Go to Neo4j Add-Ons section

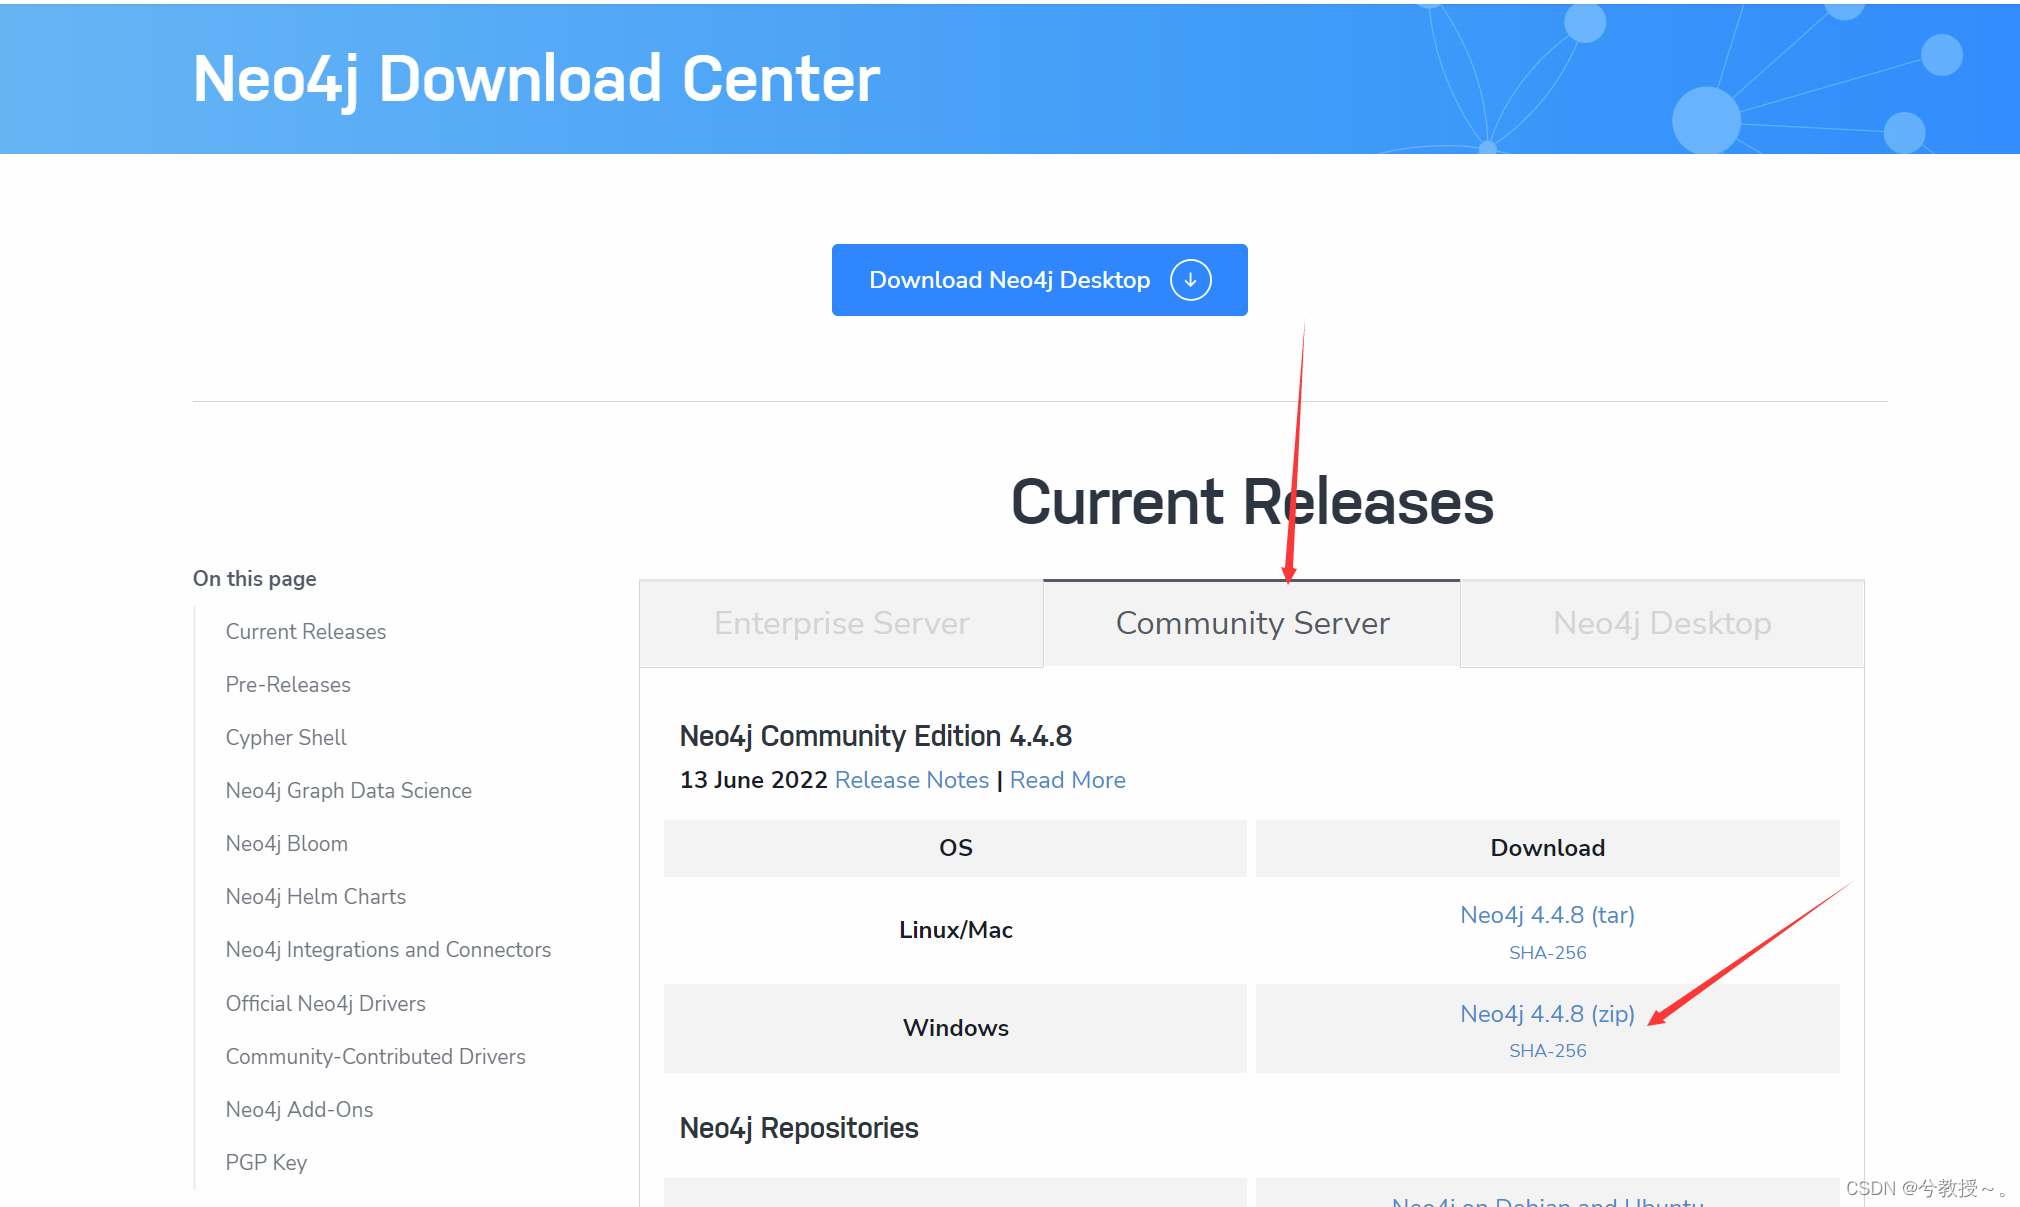300,1110
